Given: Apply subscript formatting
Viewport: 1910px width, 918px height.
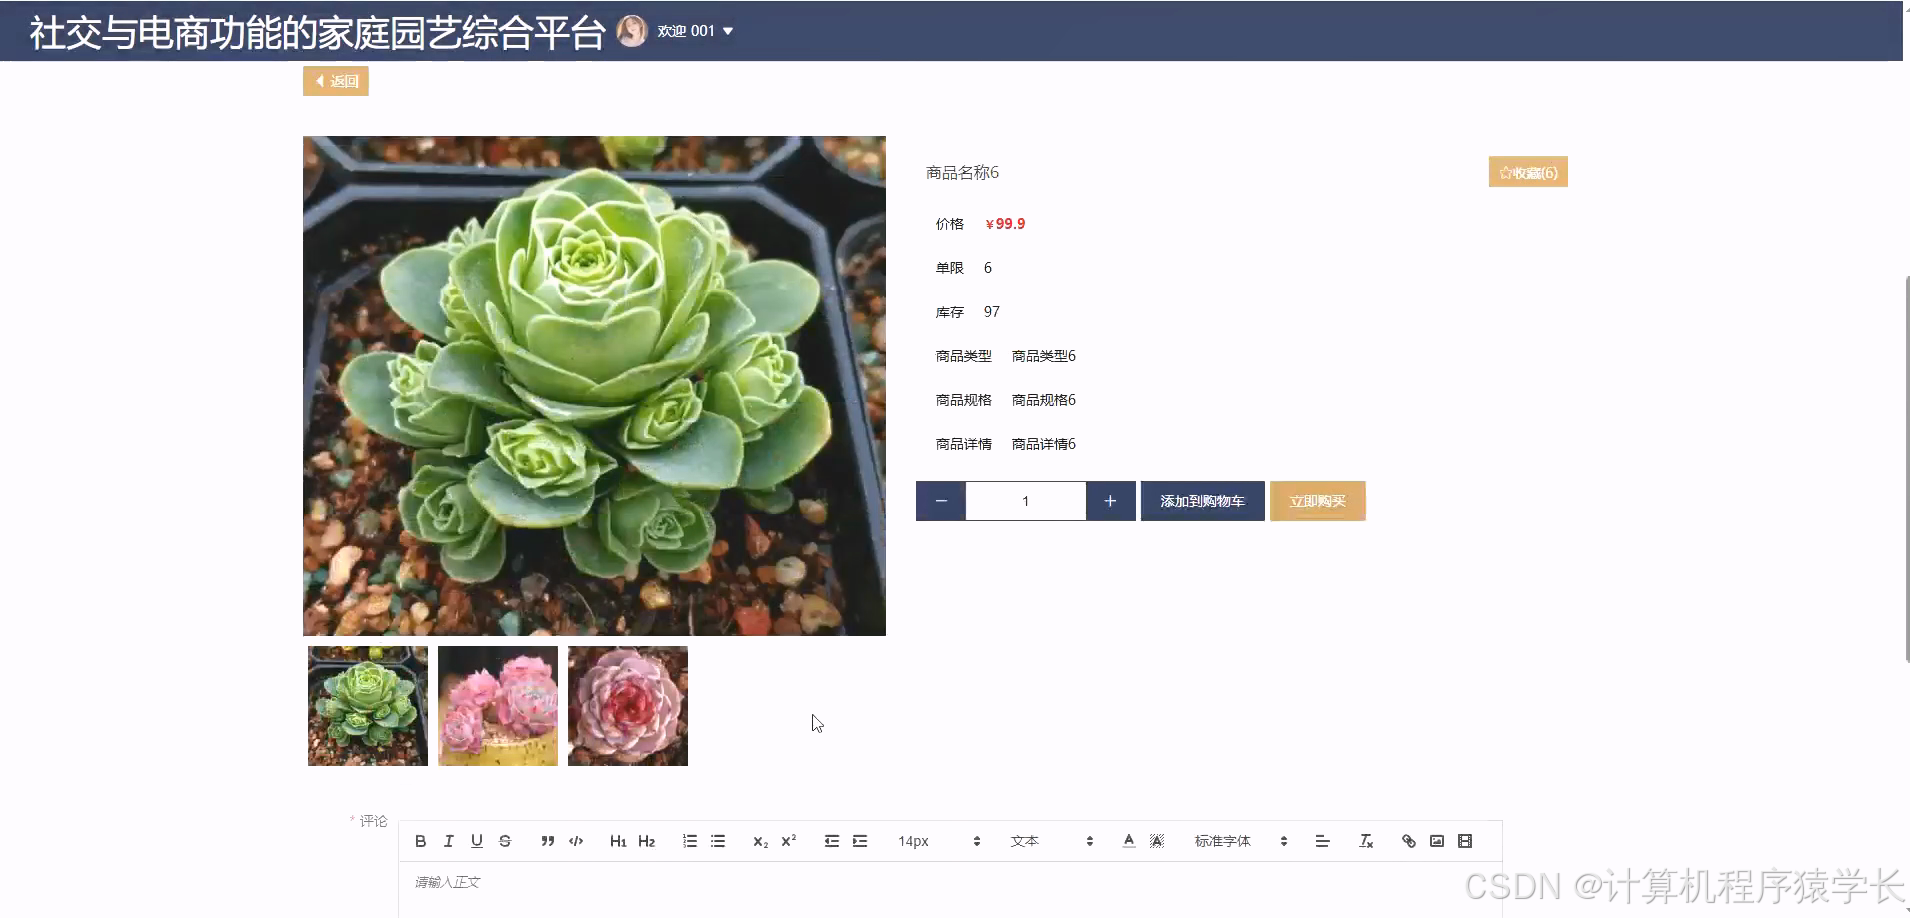Looking at the screenshot, I should [760, 841].
